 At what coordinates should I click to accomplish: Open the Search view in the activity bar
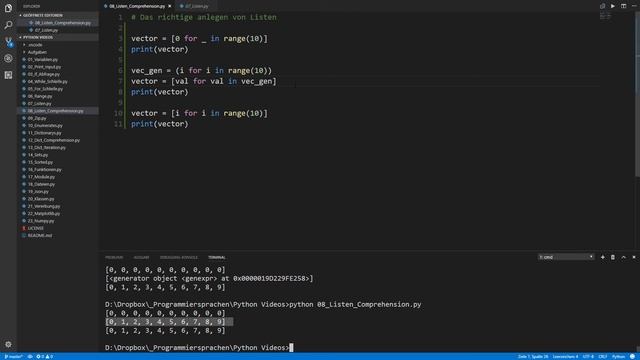click(8, 25)
